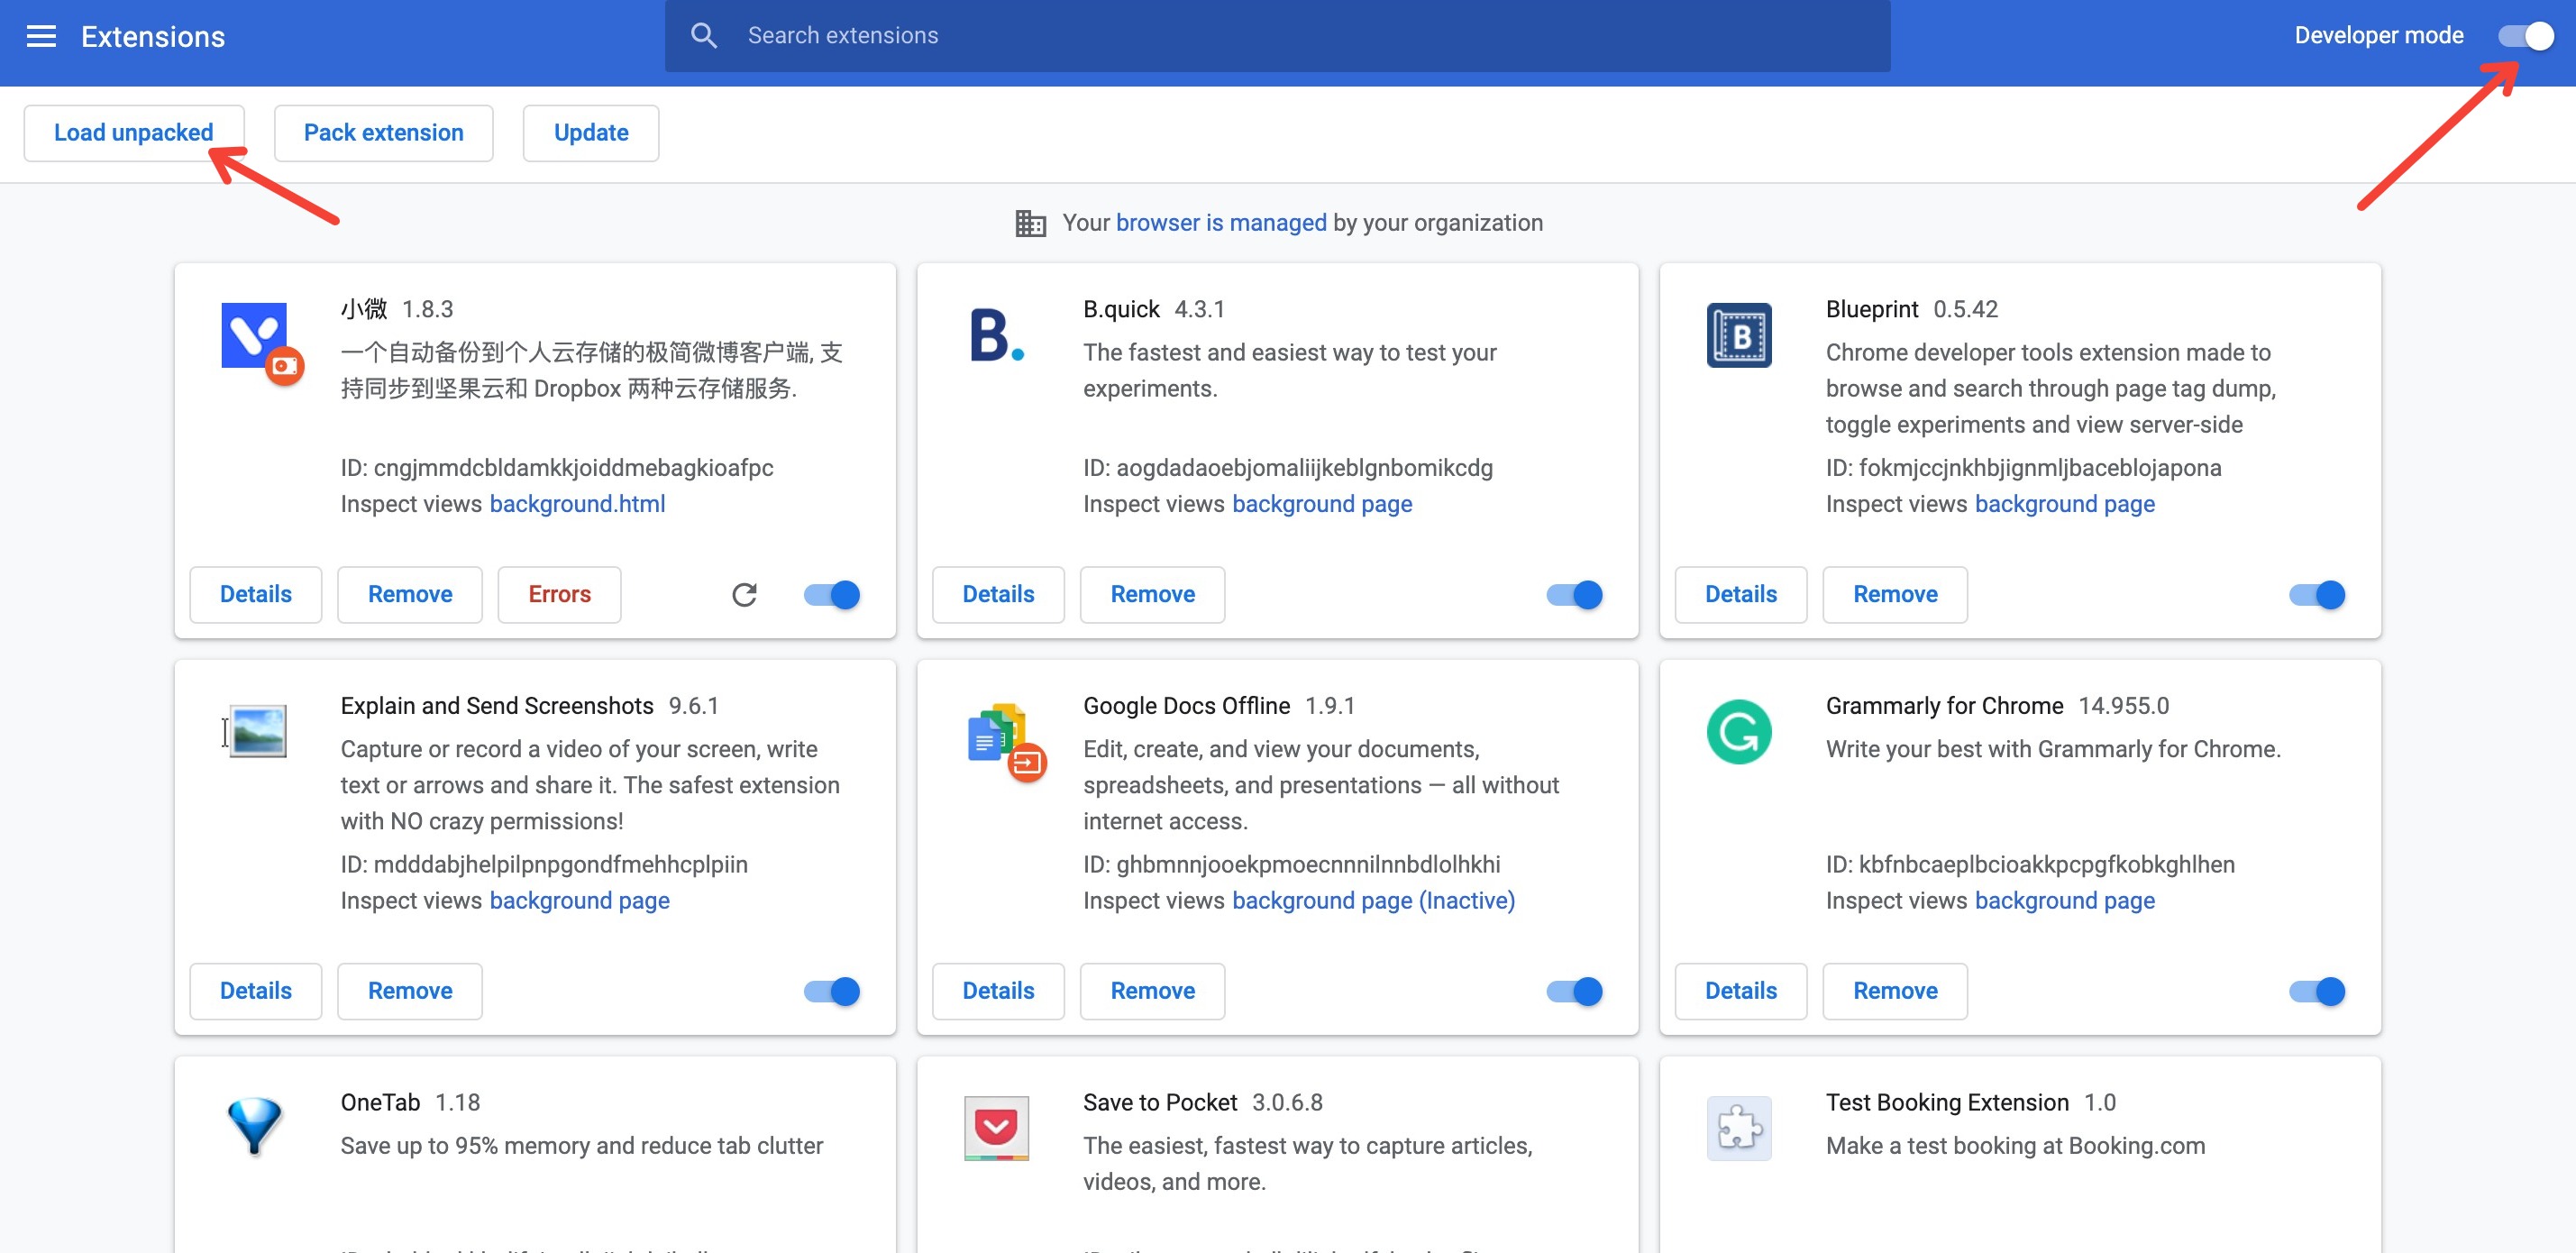Reload the 小微 extension
Viewport: 2576px width, 1253px height.
click(744, 595)
